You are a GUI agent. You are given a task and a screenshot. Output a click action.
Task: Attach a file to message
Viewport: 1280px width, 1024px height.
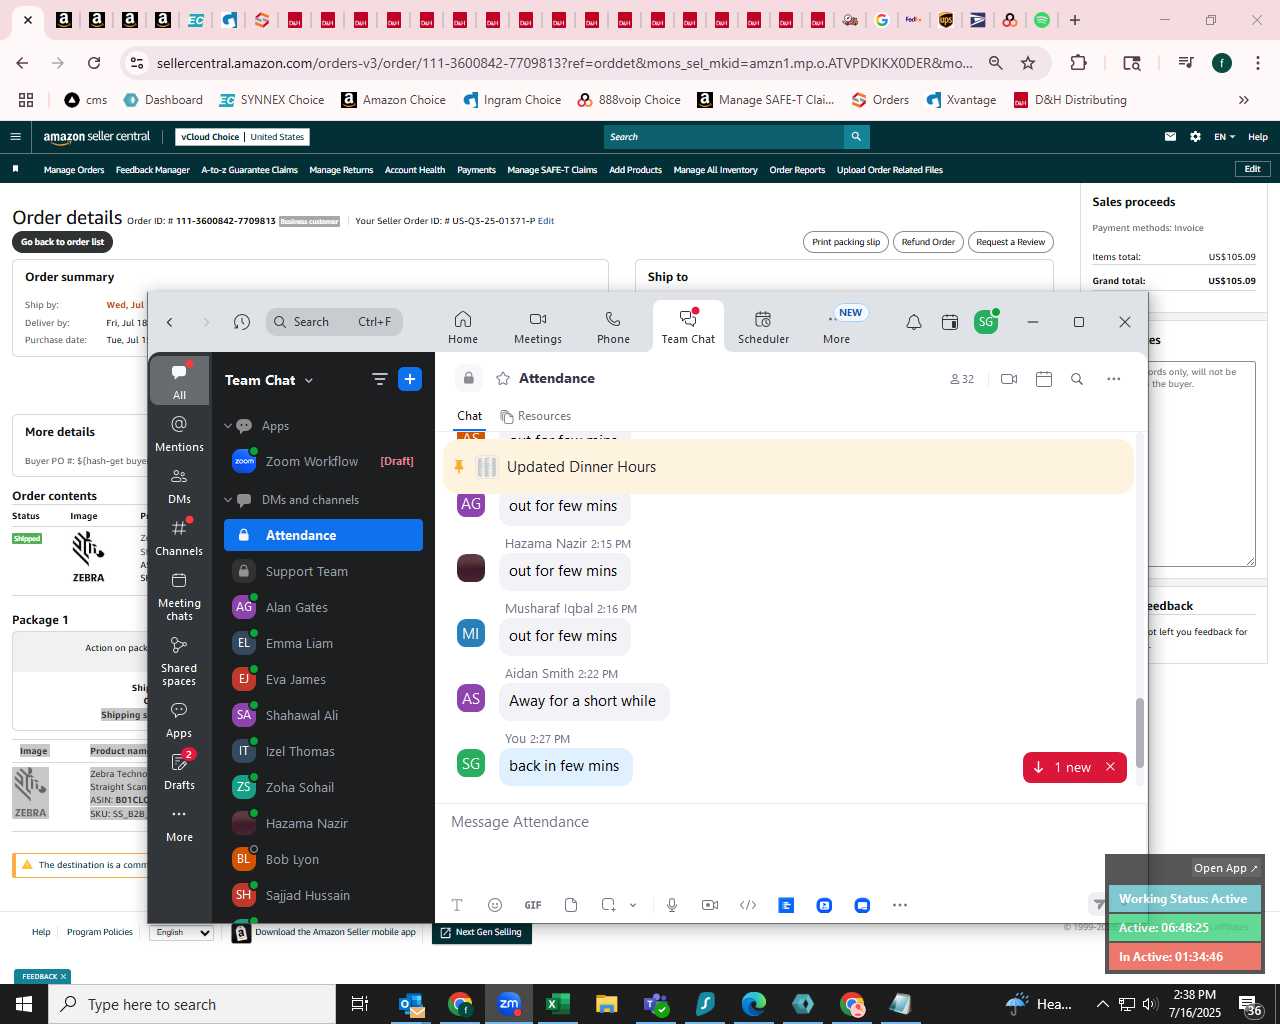pyautogui.click(x=571, y=905)
